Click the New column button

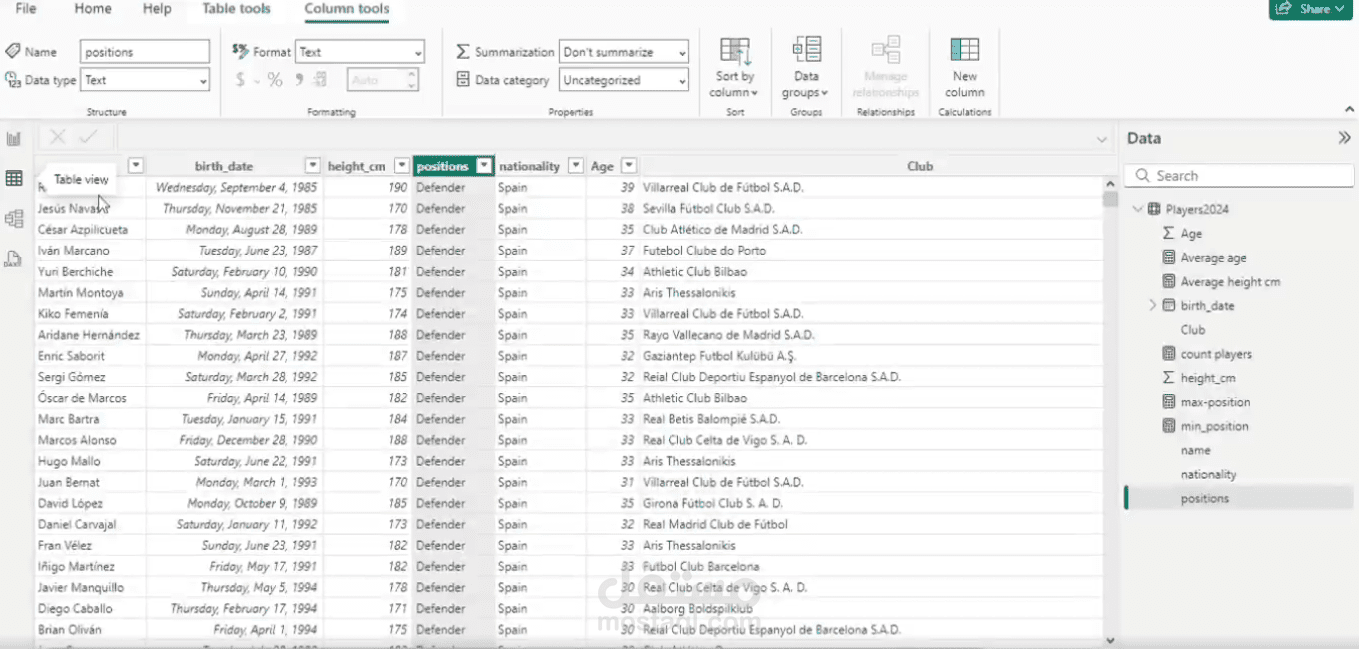[964, 68]
